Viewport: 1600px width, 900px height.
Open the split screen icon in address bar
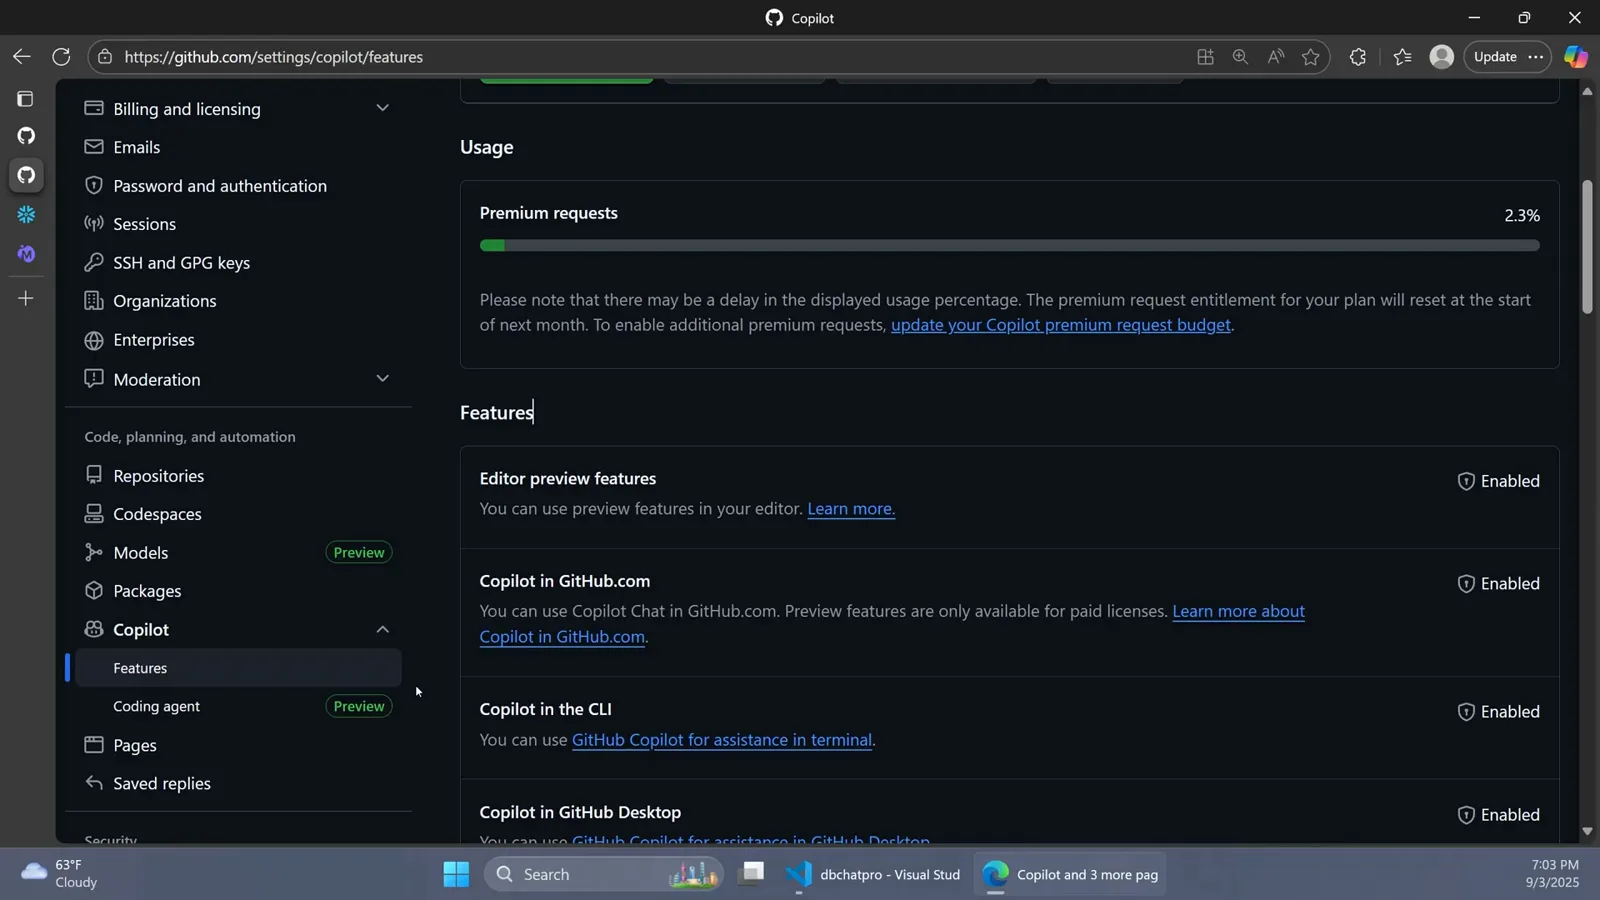pyautogui.click(x=1205, y=57)
